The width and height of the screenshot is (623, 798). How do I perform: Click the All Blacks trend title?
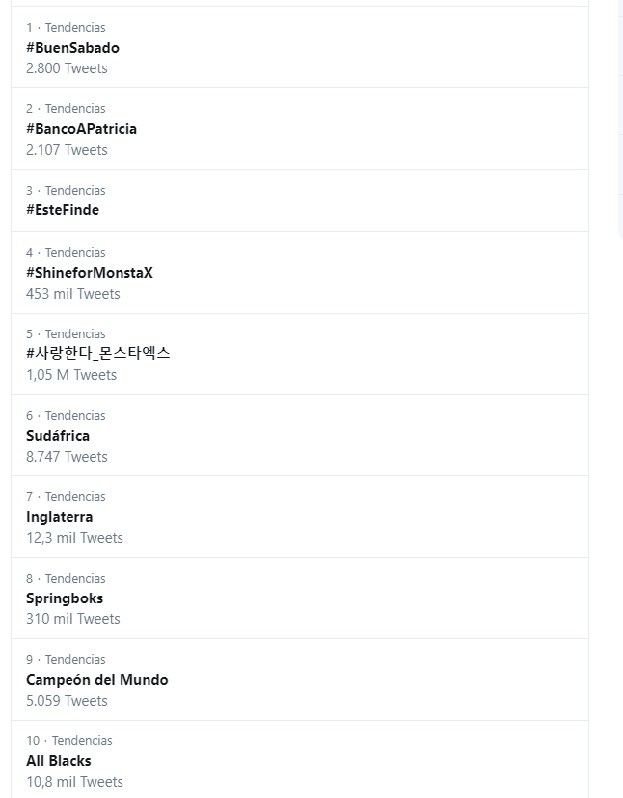coord(58,761)
